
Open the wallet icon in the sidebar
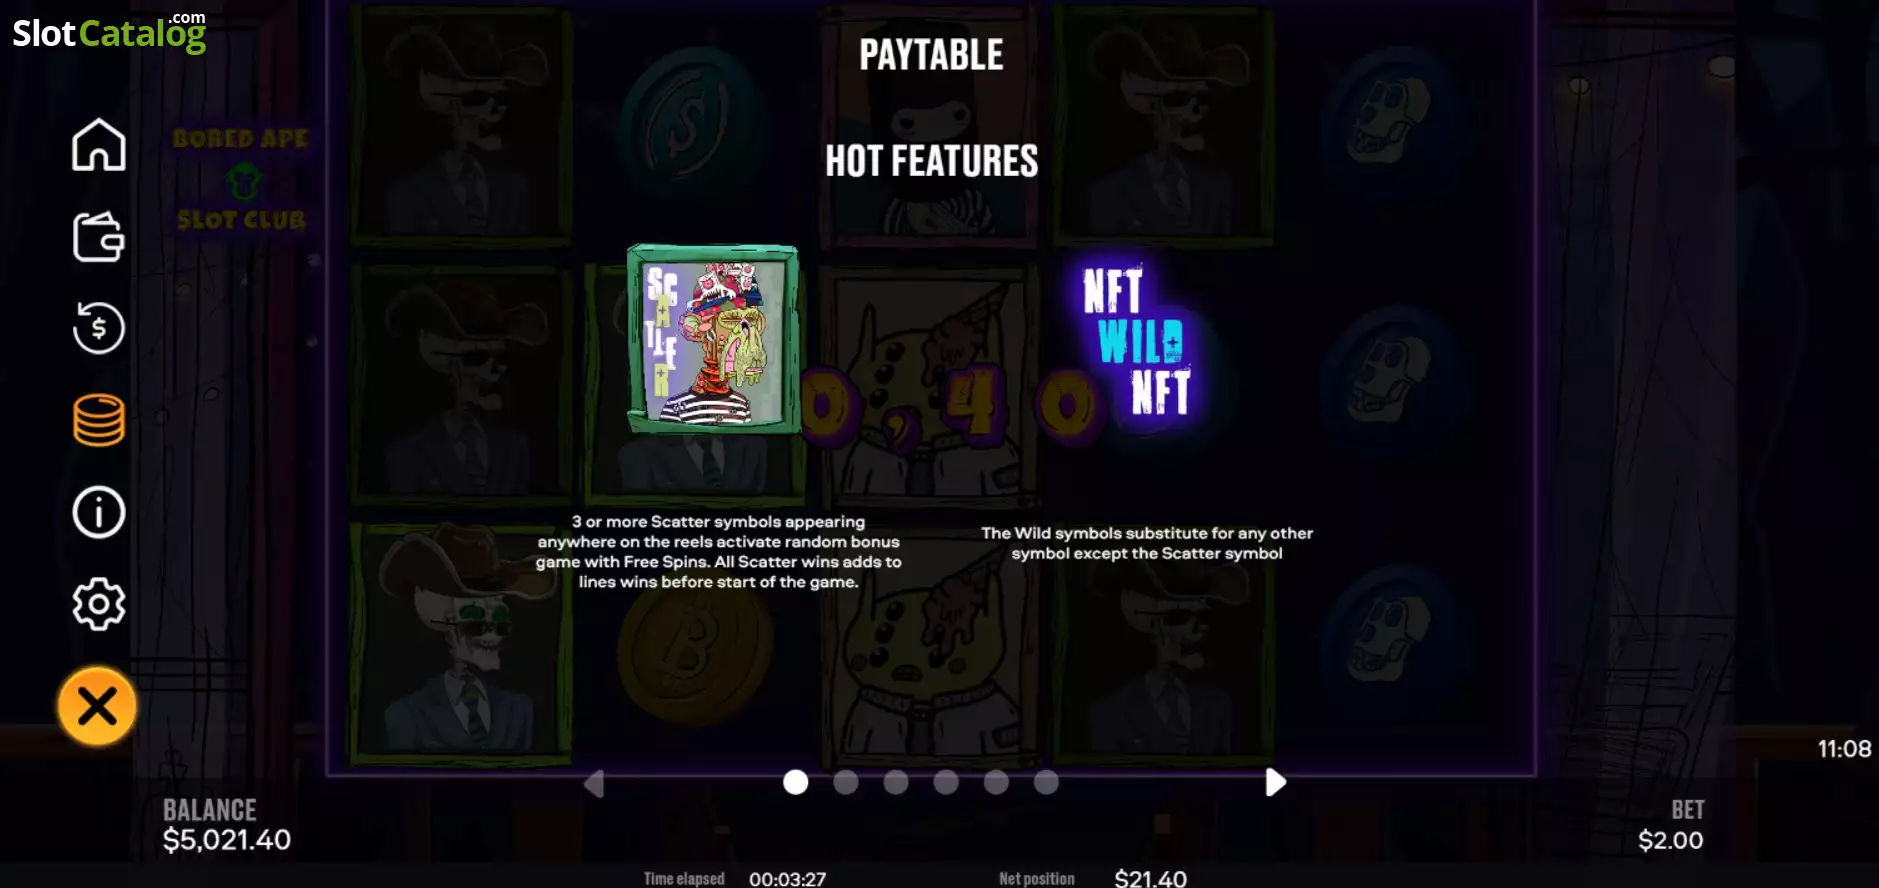(98, 237)
